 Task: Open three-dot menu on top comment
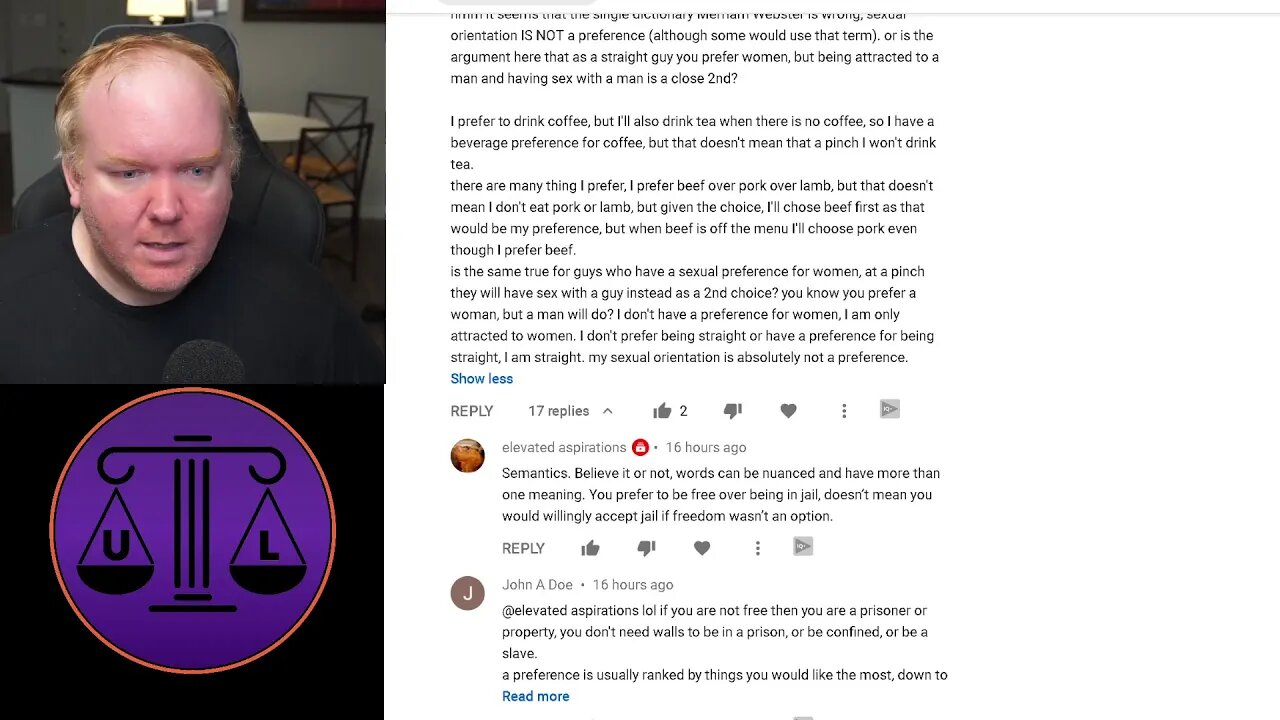point(844,411)
